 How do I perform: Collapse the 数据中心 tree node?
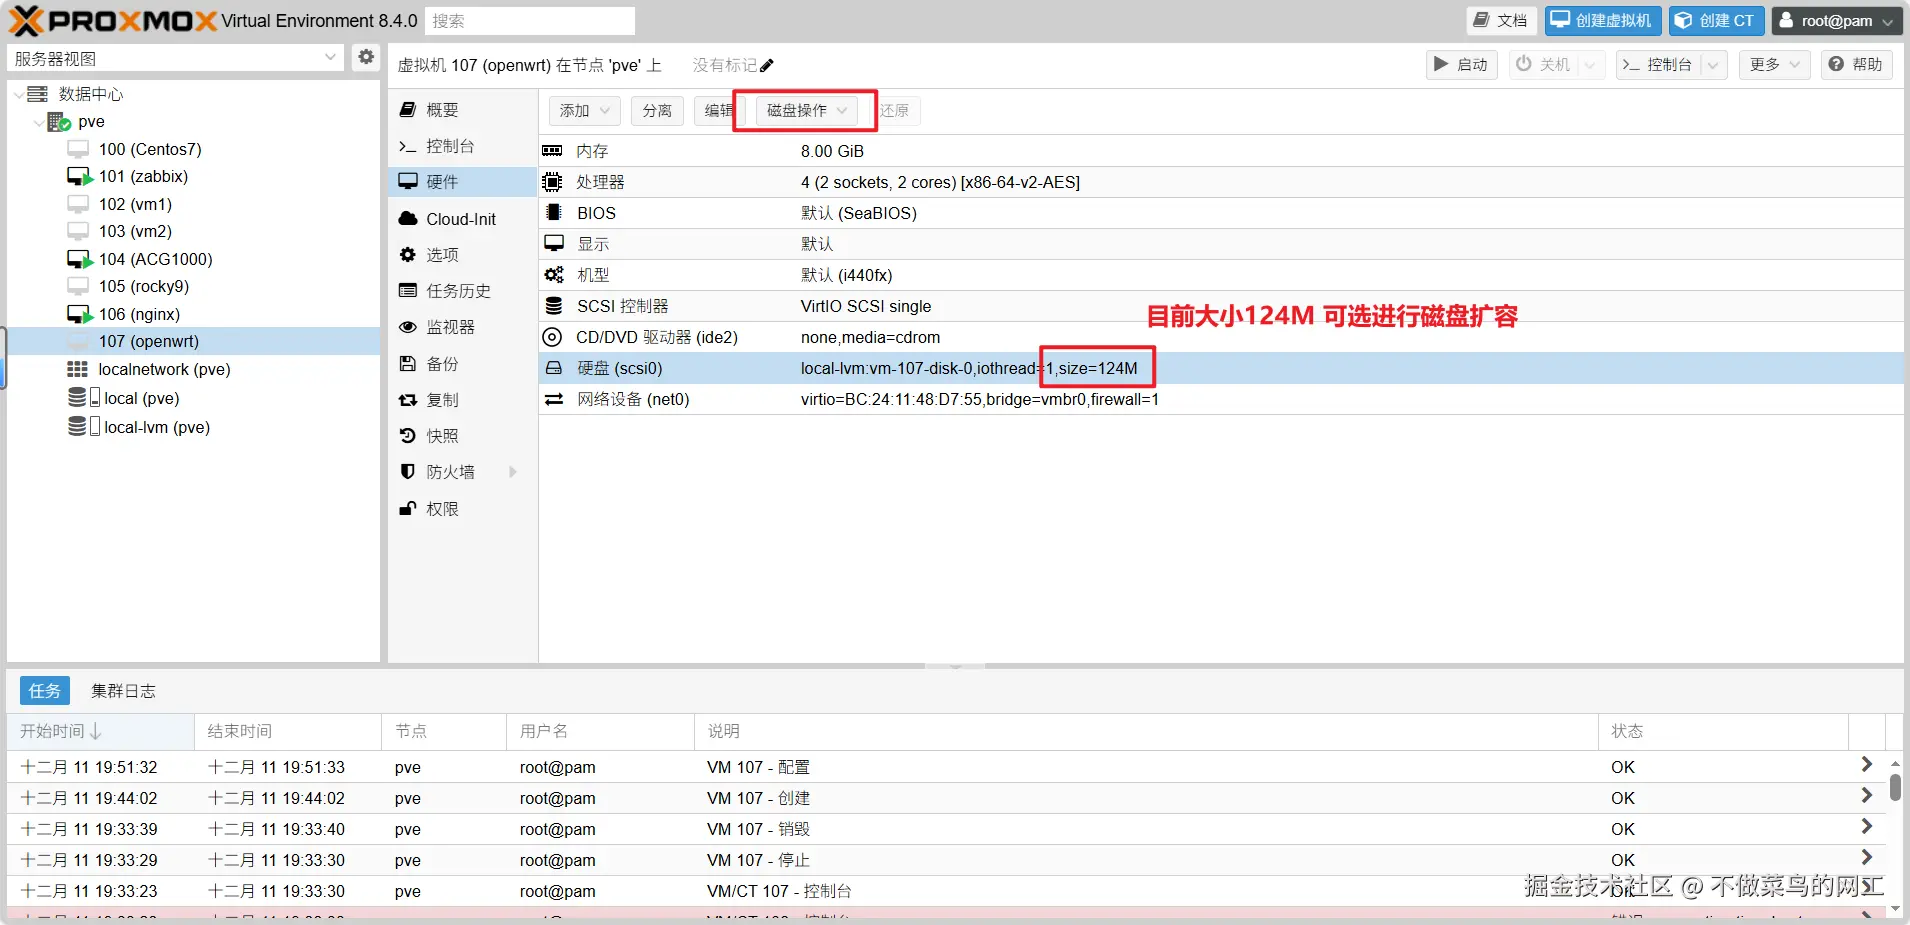point(19,94)
